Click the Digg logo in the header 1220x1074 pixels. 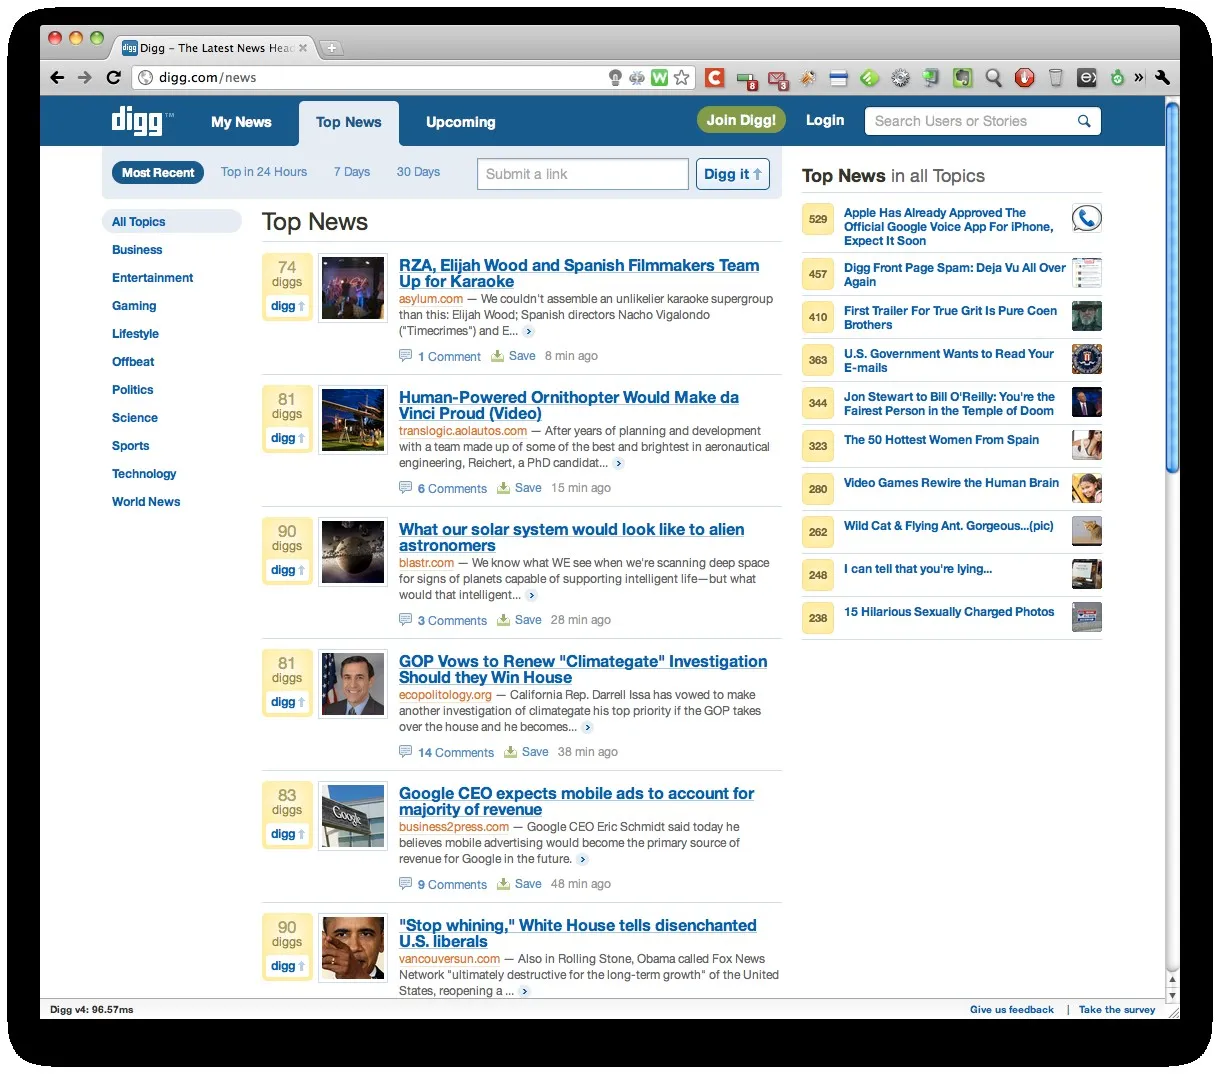[142, 121]
